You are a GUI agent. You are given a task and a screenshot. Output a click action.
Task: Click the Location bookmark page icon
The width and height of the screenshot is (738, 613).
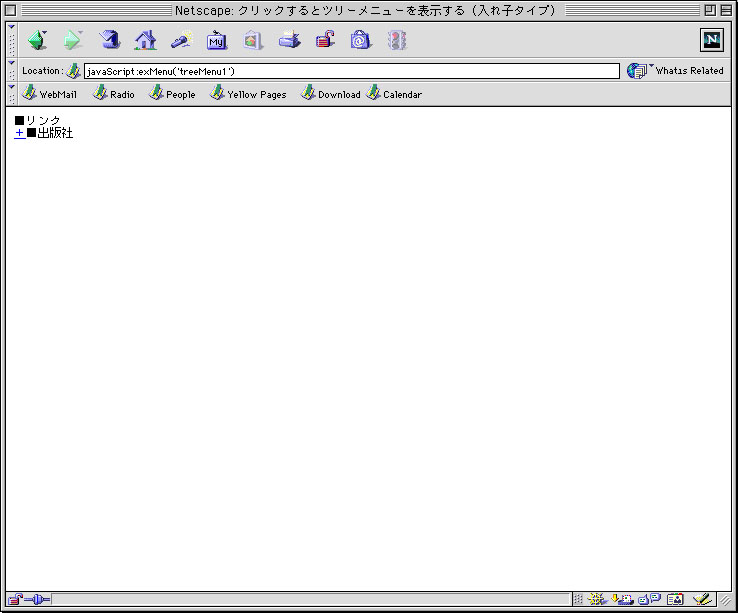[73, 71]
